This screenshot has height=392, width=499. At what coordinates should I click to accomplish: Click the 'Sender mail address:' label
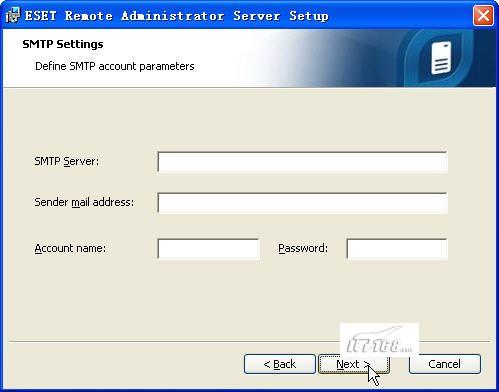pos(84,202)
